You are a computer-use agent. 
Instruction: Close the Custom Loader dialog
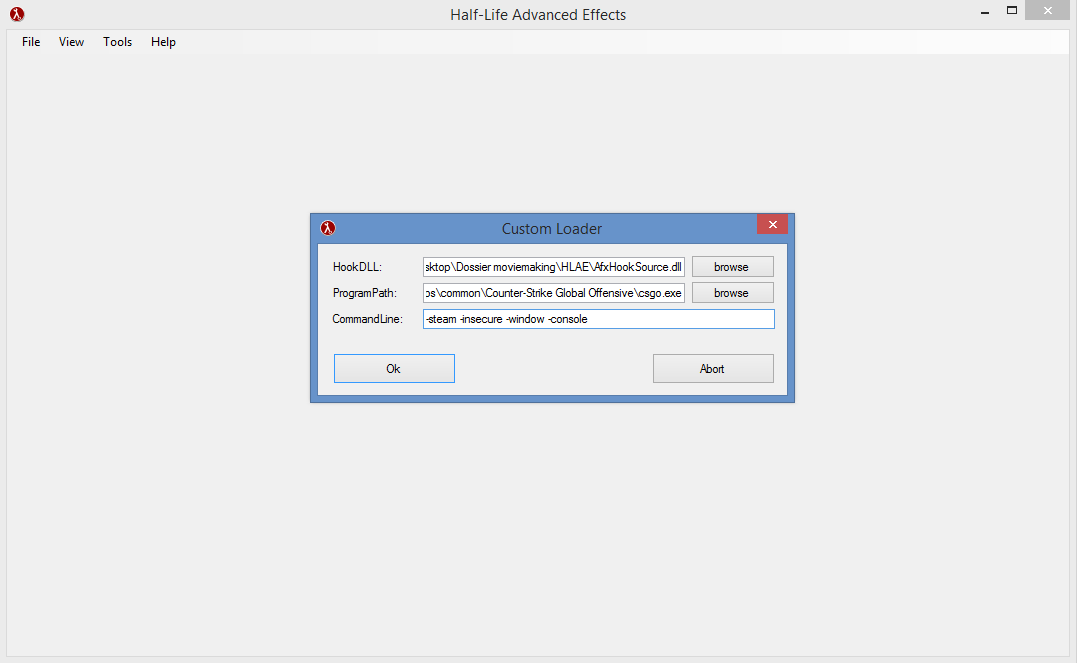pyautogui.click(x=772, y=224)
